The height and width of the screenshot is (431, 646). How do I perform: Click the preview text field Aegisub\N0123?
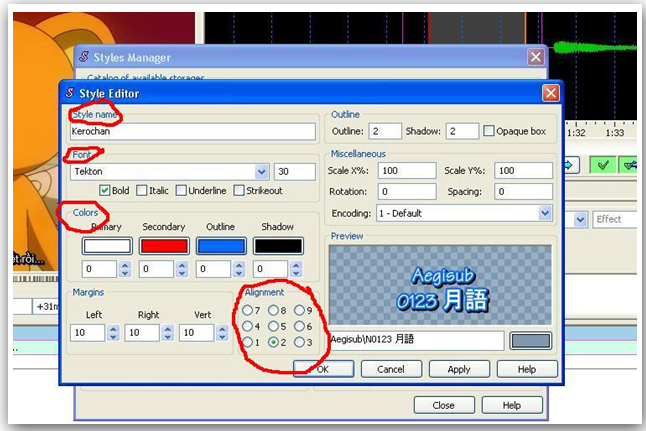coord(417,340)
